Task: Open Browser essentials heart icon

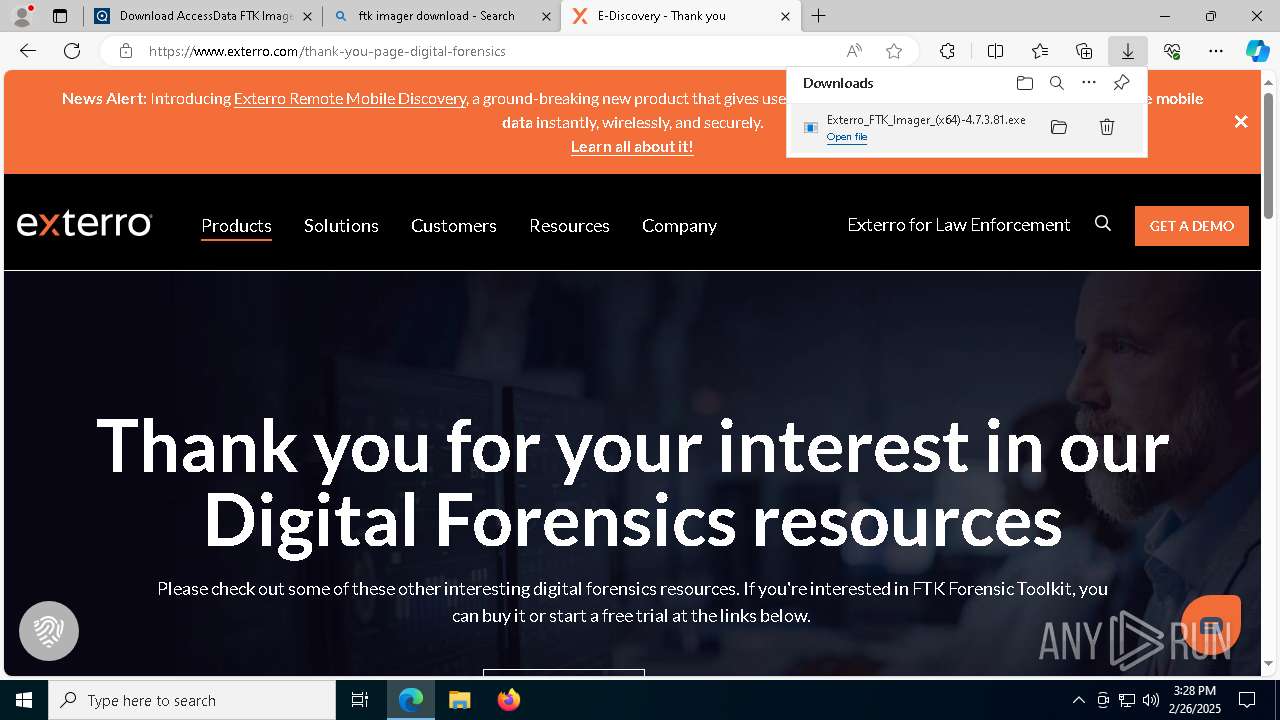Action: click(x=1172, y=51)
